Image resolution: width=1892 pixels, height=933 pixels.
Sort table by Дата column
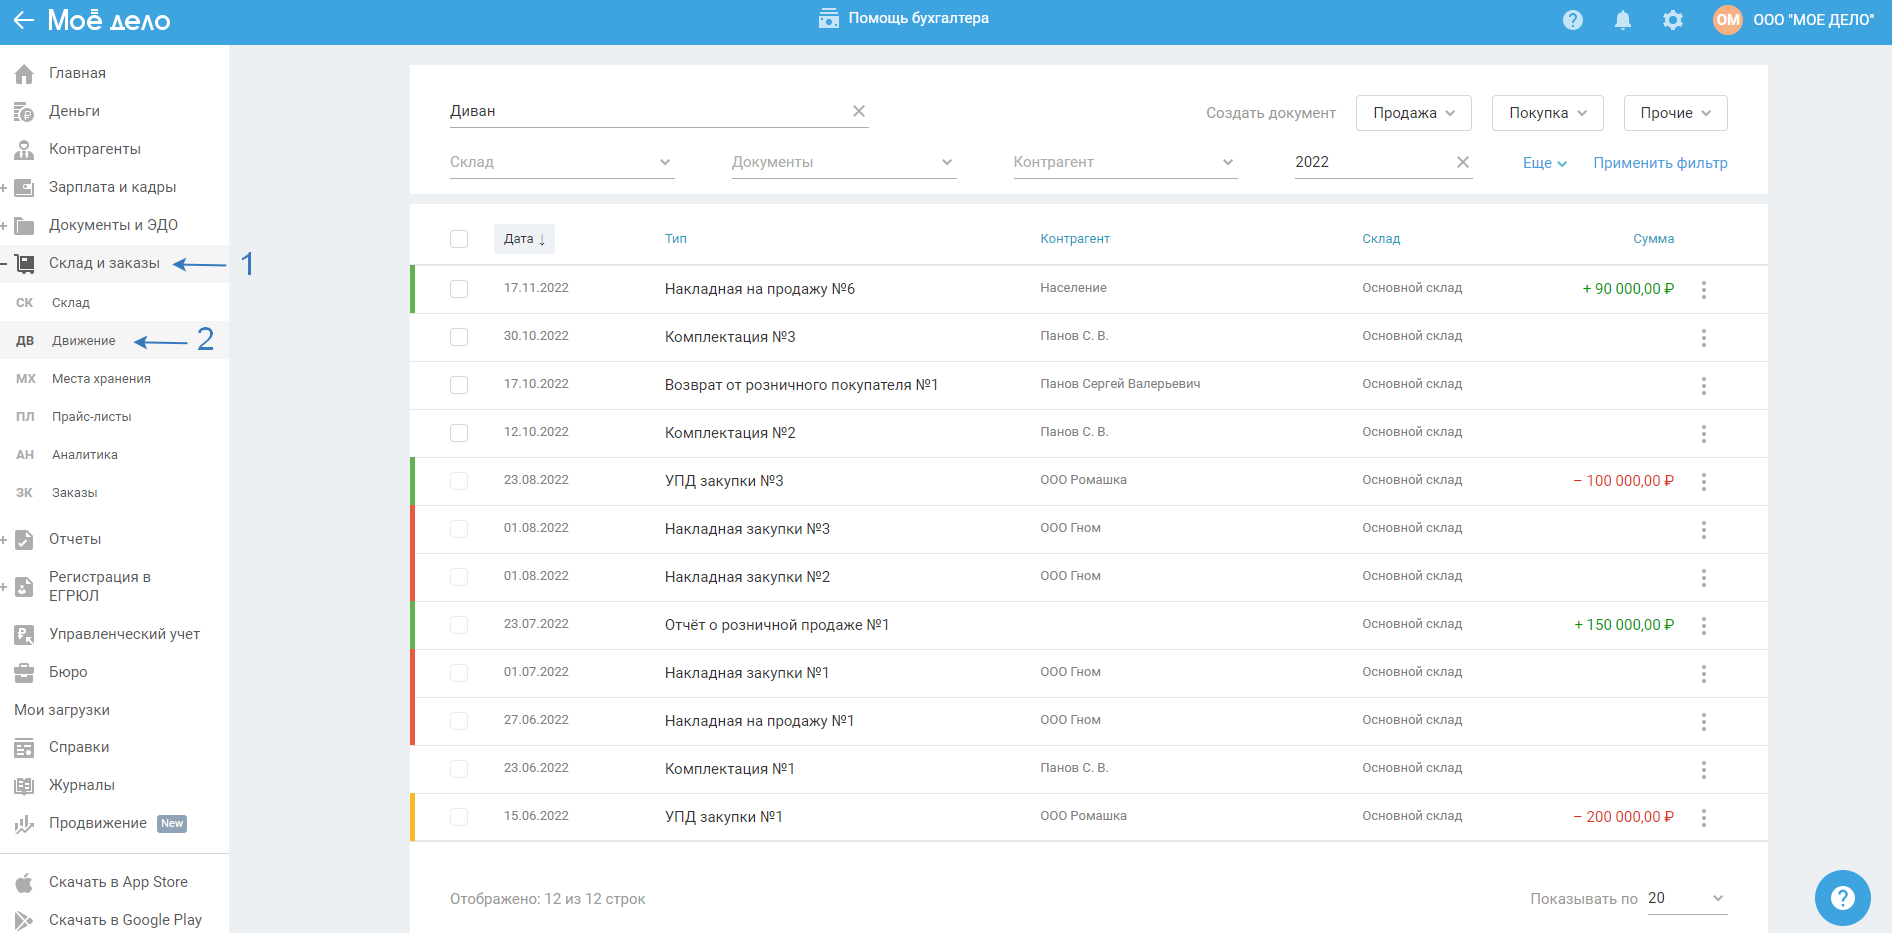524,239
